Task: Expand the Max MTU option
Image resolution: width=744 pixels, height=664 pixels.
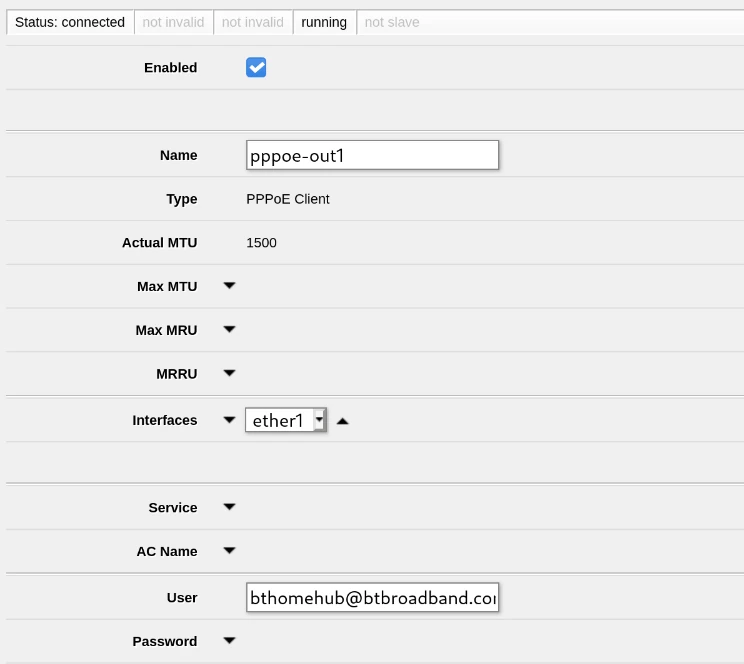Action: click(x=229, y=286)
